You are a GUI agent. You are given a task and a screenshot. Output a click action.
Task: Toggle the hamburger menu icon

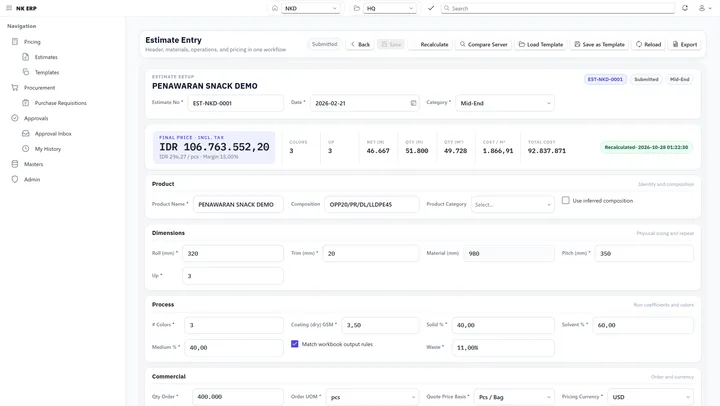tap(9, 8)
